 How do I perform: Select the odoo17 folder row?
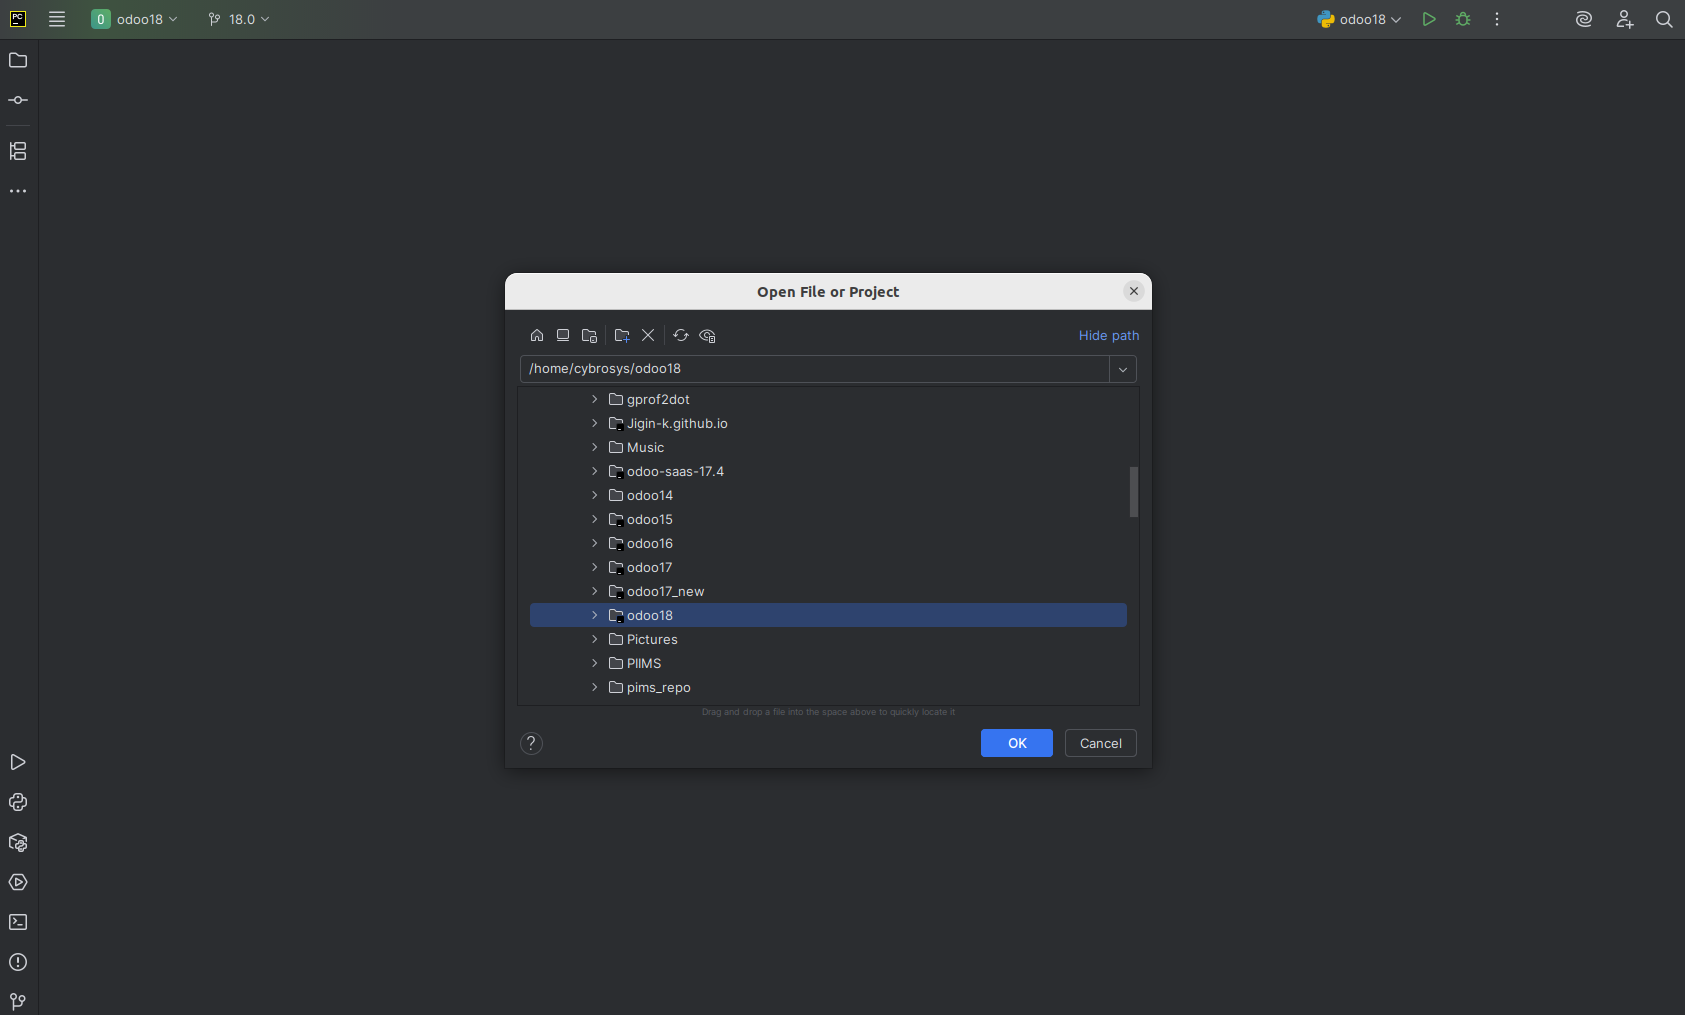(x=828, y=567)
